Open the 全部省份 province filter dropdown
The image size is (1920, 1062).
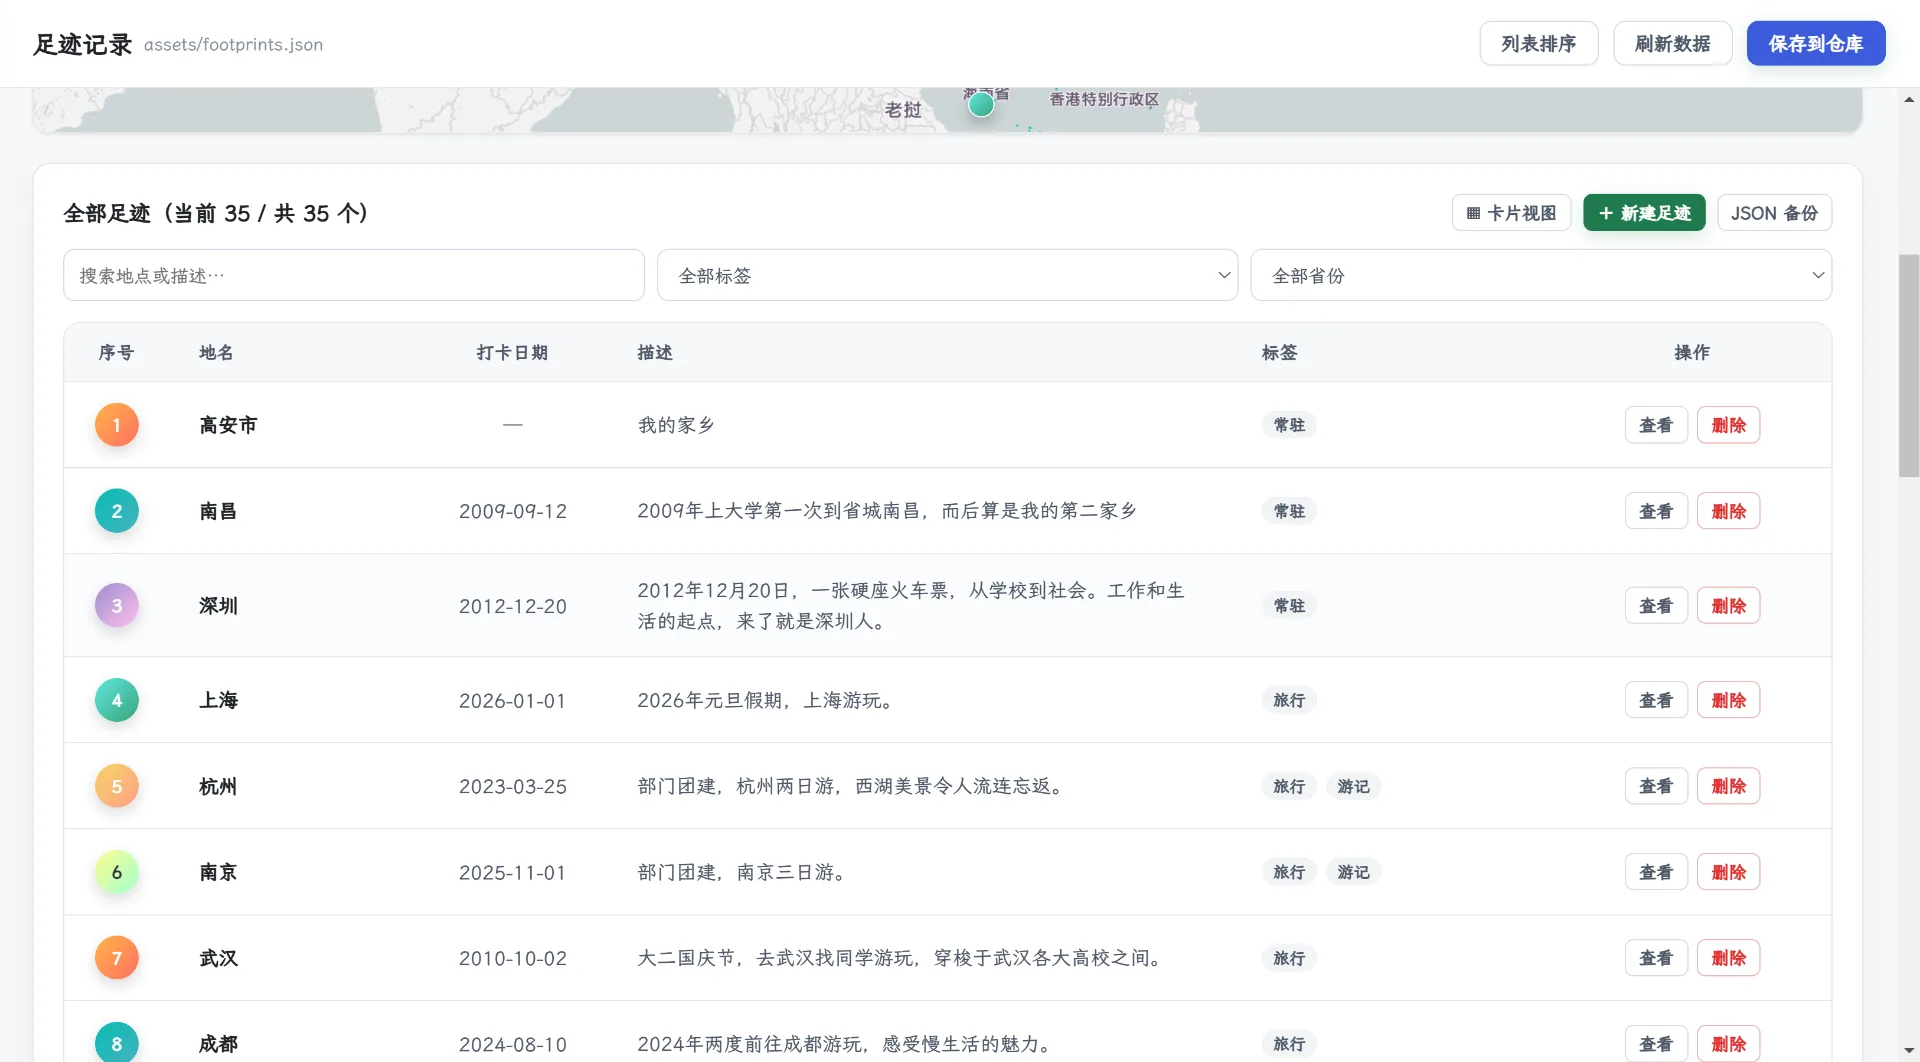[1541, 275]
